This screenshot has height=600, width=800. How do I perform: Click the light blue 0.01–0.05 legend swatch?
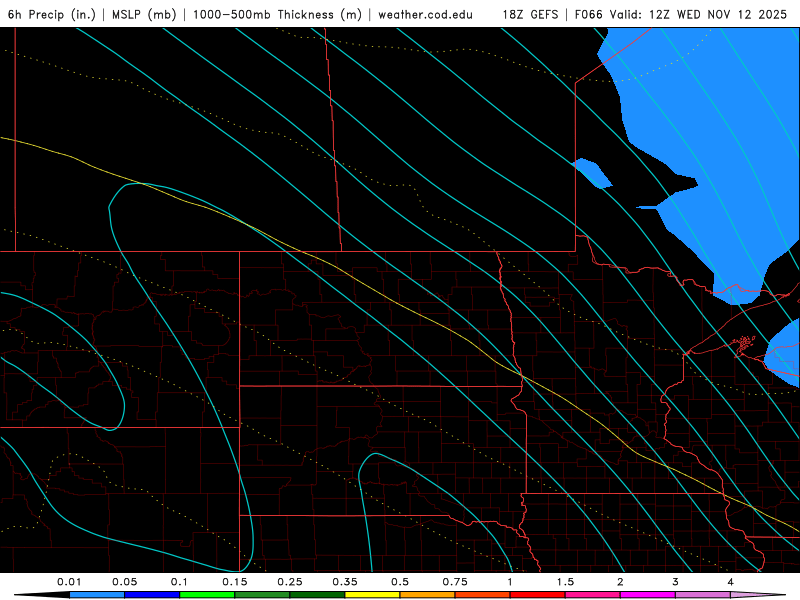click(x=97, y=595)
